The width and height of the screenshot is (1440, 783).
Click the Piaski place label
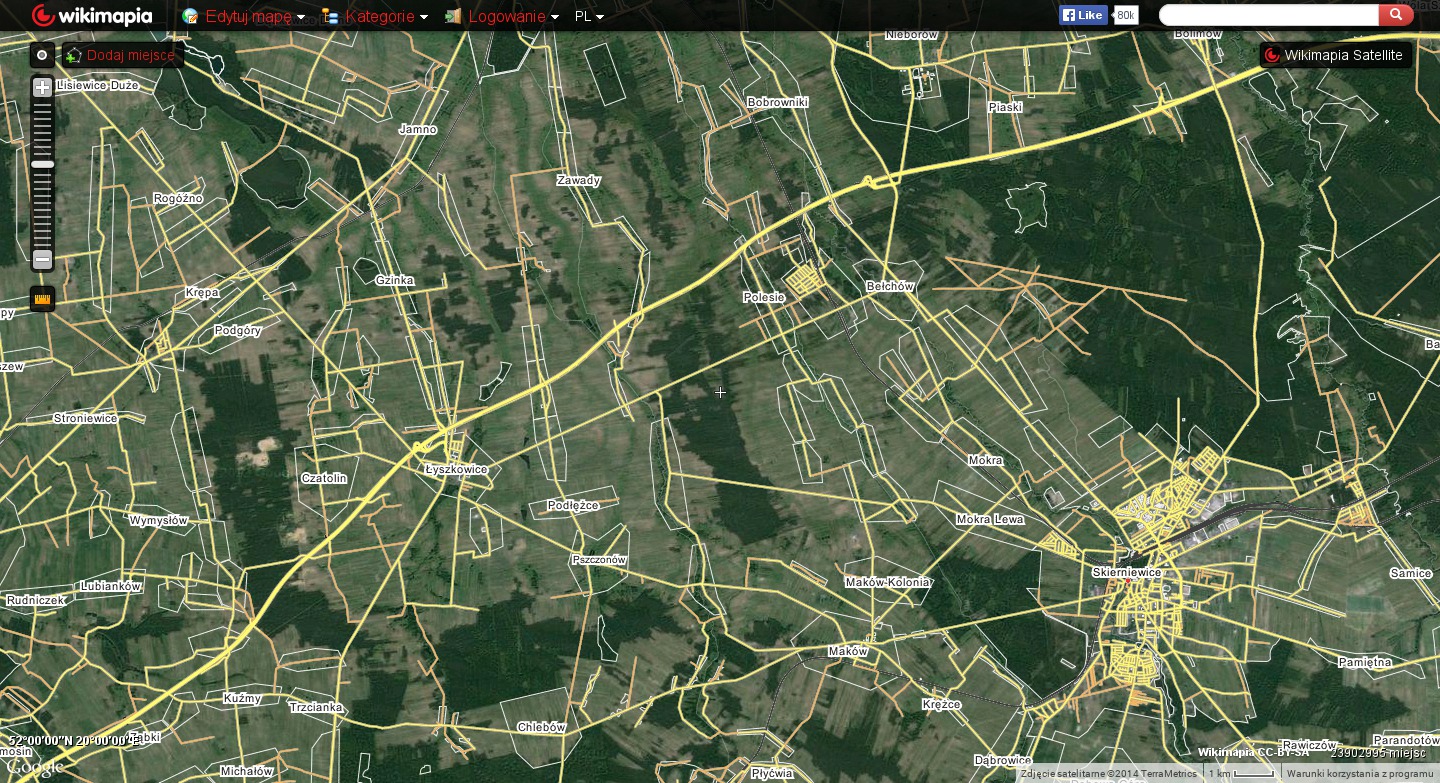[x=1005, y=107]
